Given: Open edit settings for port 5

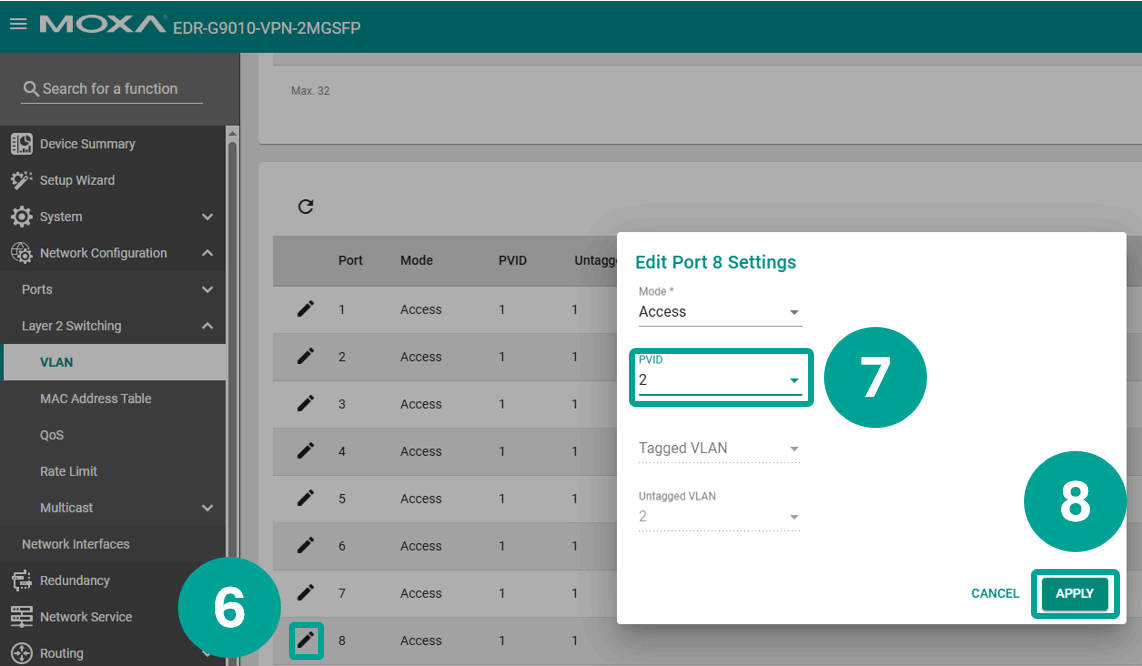Looking at the screenshot, I should [306, 498].
